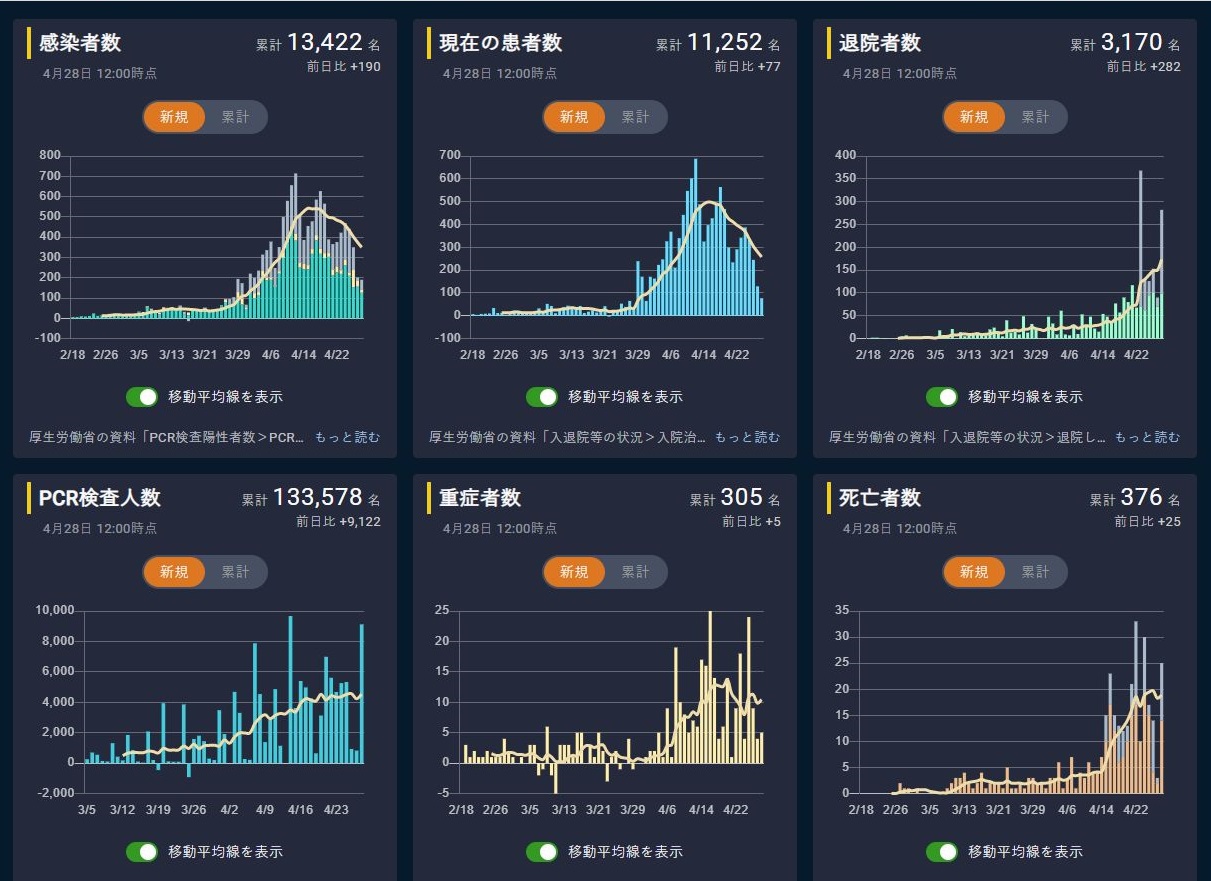Turn off moving average for PCR検査人数 chart
1211x881 pixels.
pos(142,852)
